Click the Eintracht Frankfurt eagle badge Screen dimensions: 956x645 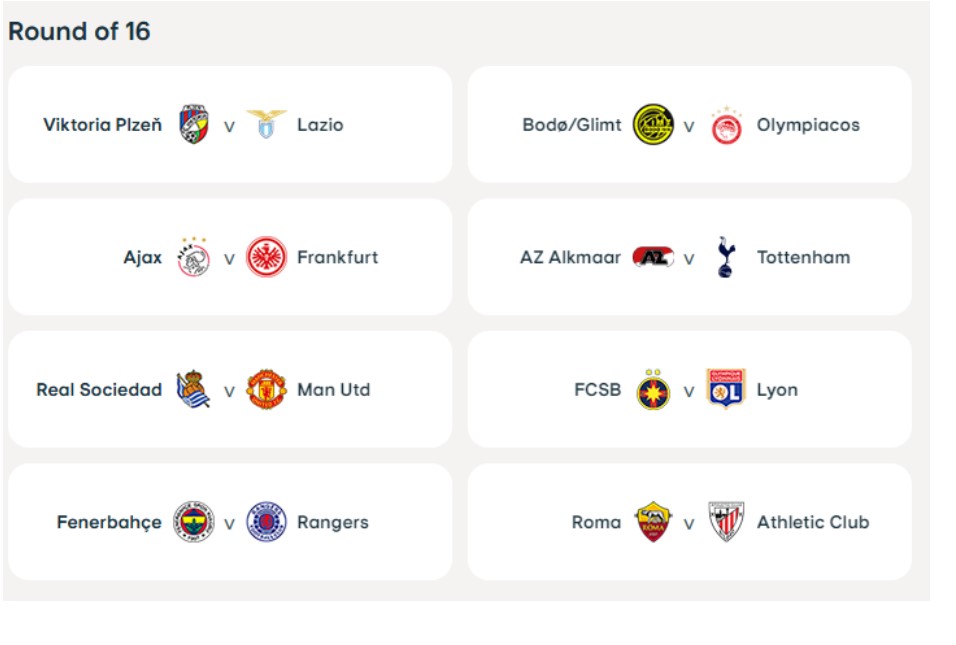click(266, 257)
